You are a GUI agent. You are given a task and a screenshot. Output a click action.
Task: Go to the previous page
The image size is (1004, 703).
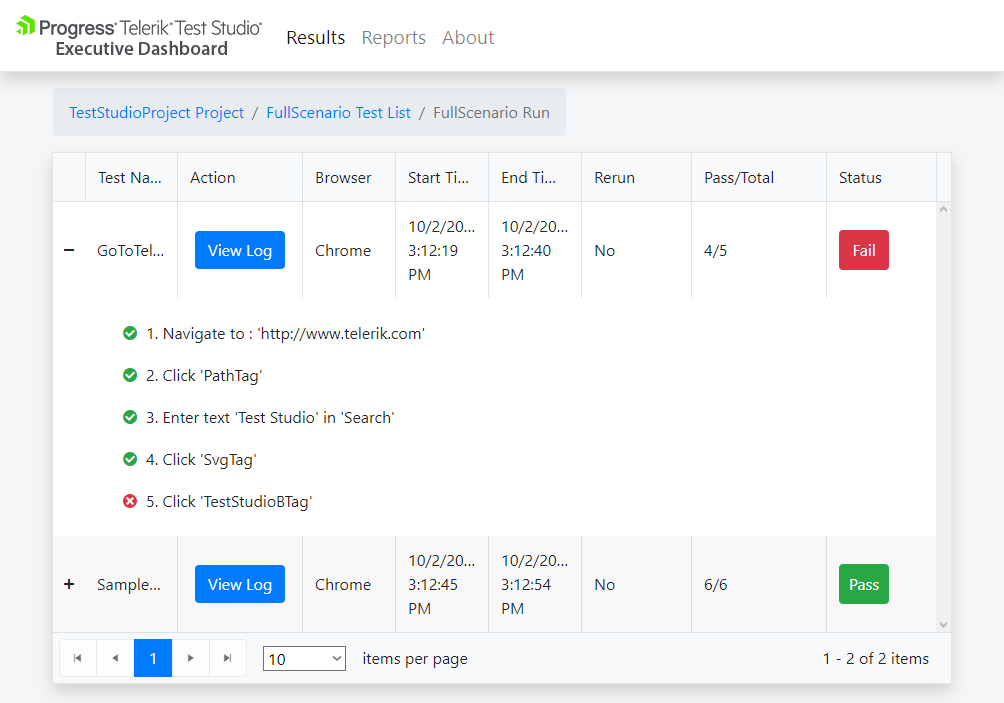115,658
